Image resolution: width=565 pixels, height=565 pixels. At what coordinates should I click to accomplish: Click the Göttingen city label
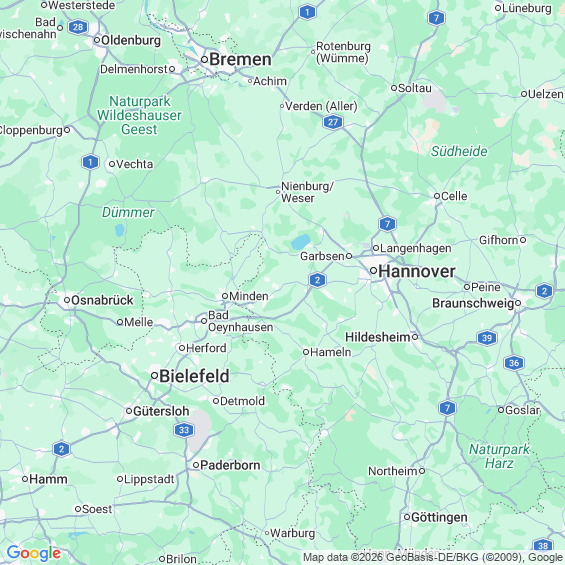tap(439, 517)
